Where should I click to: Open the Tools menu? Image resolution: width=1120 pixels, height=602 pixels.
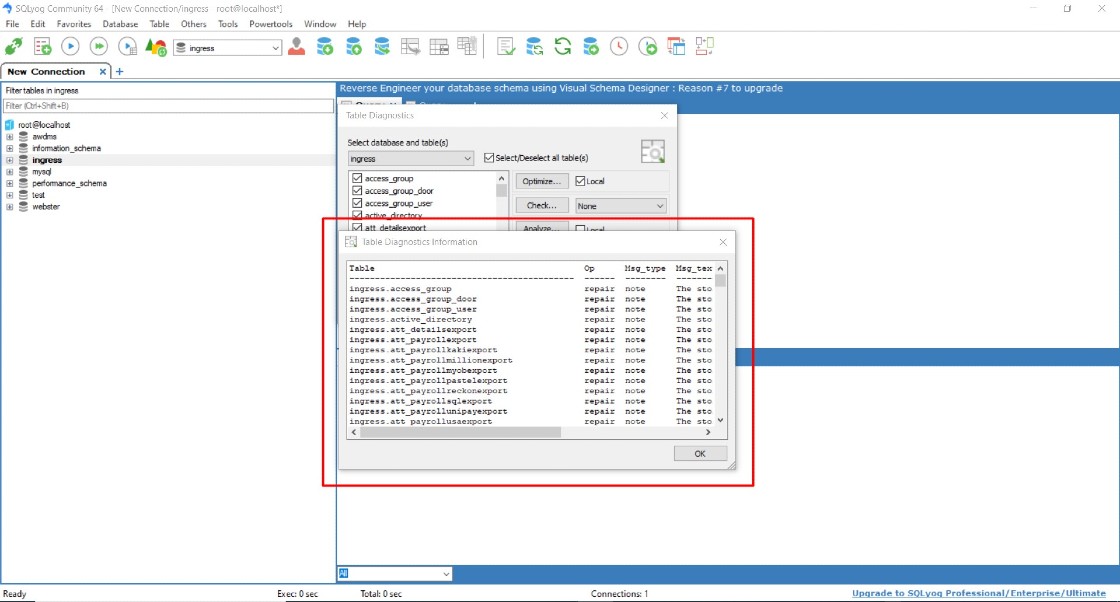[x=228, y=24]
